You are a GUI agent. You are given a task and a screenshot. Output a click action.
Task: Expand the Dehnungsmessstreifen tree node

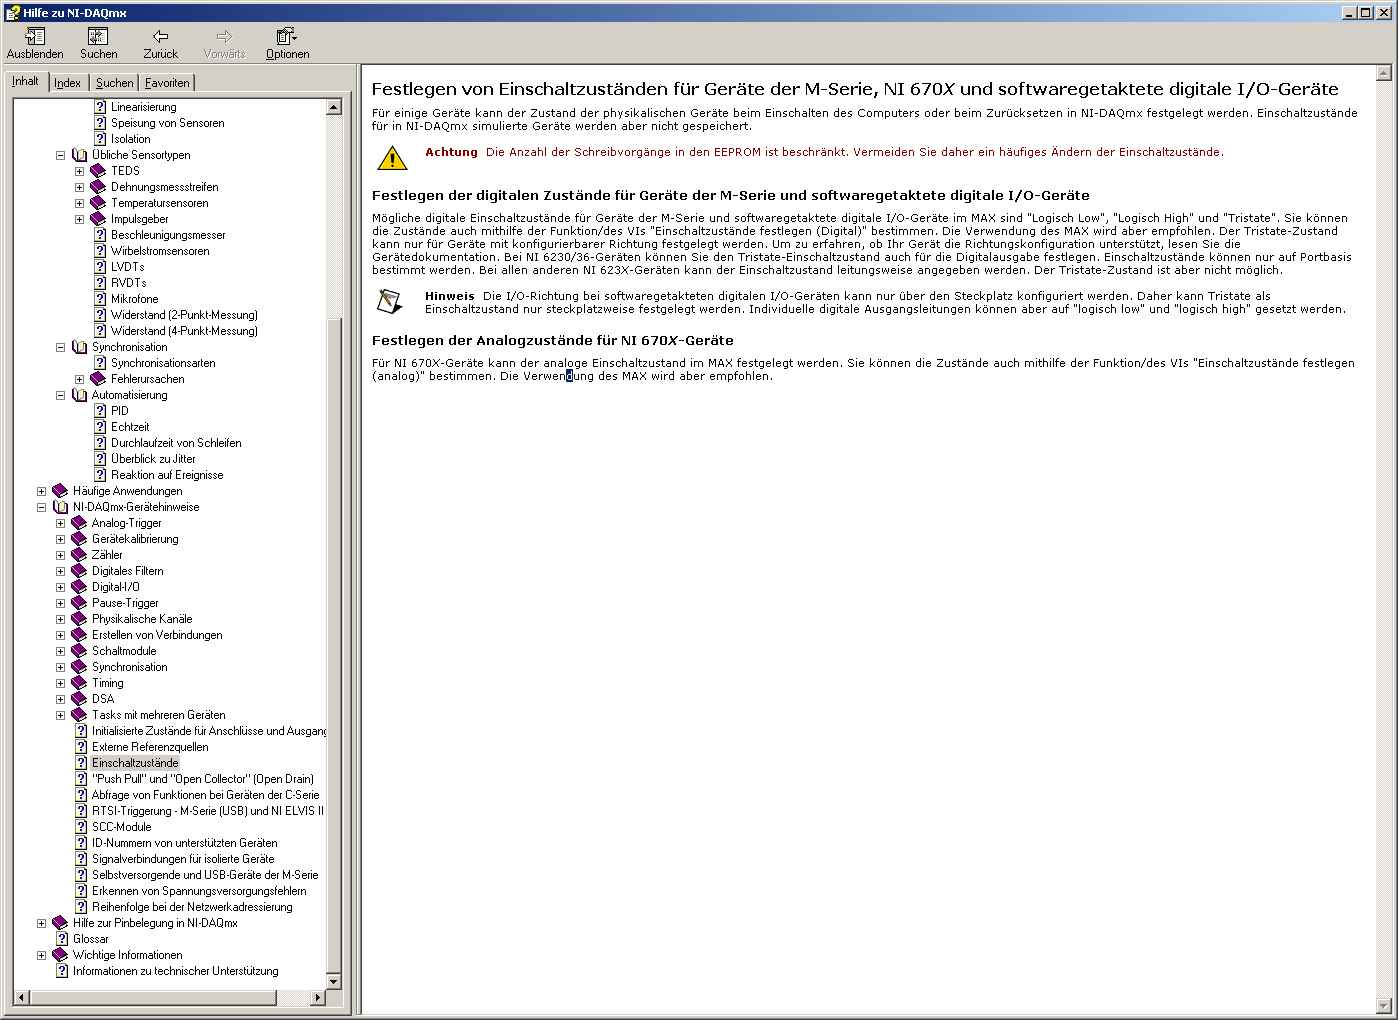[79, 187]
